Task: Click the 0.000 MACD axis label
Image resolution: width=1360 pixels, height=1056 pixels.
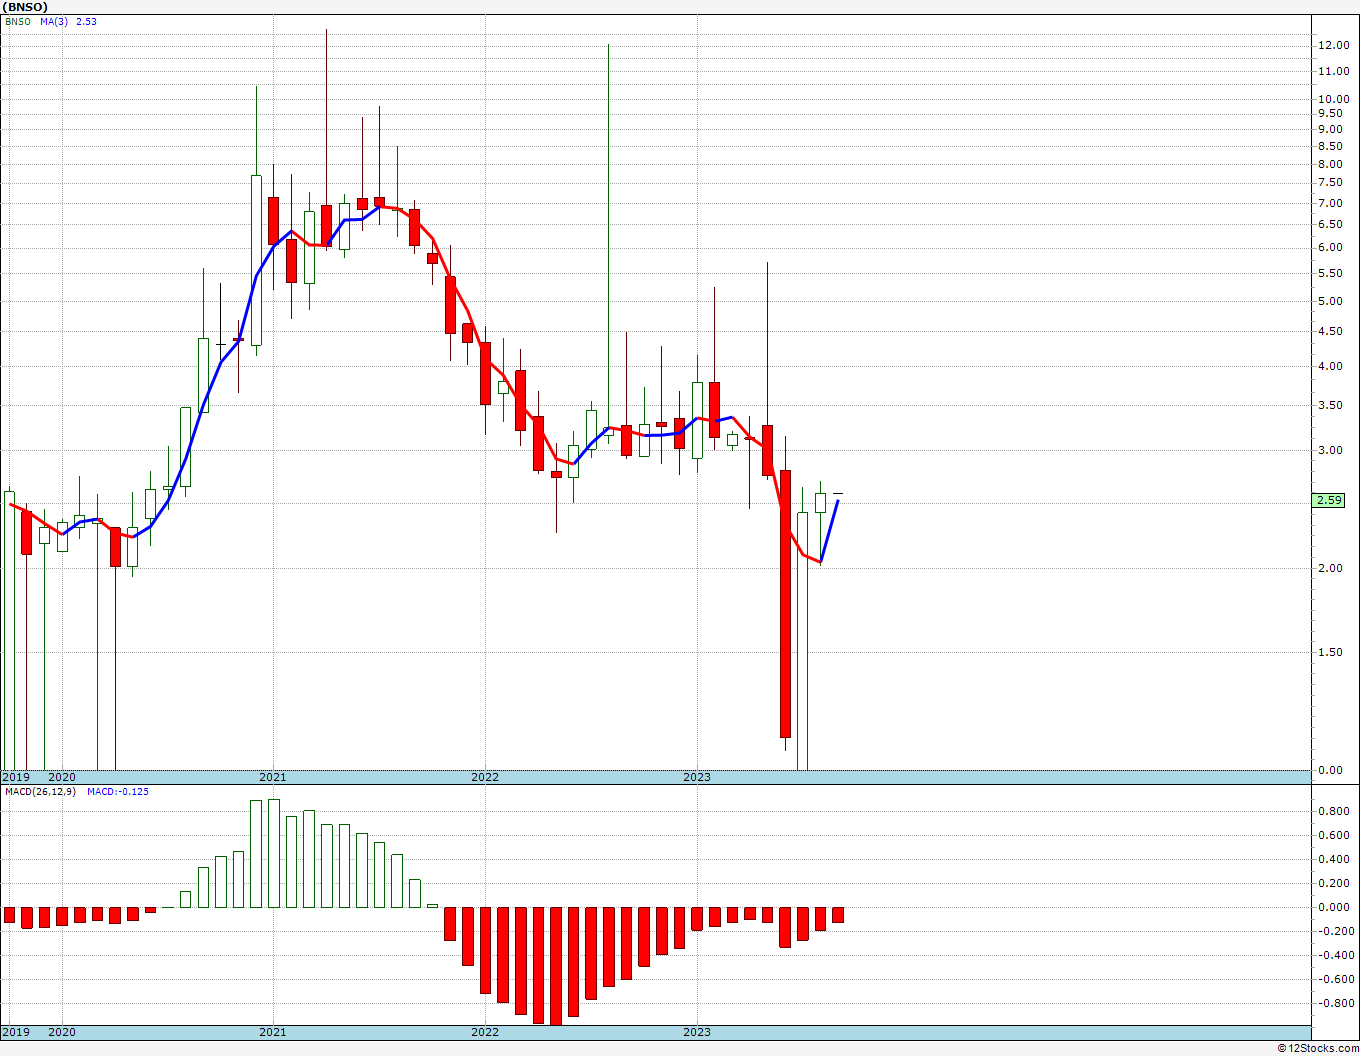Action: point(1335,908)
